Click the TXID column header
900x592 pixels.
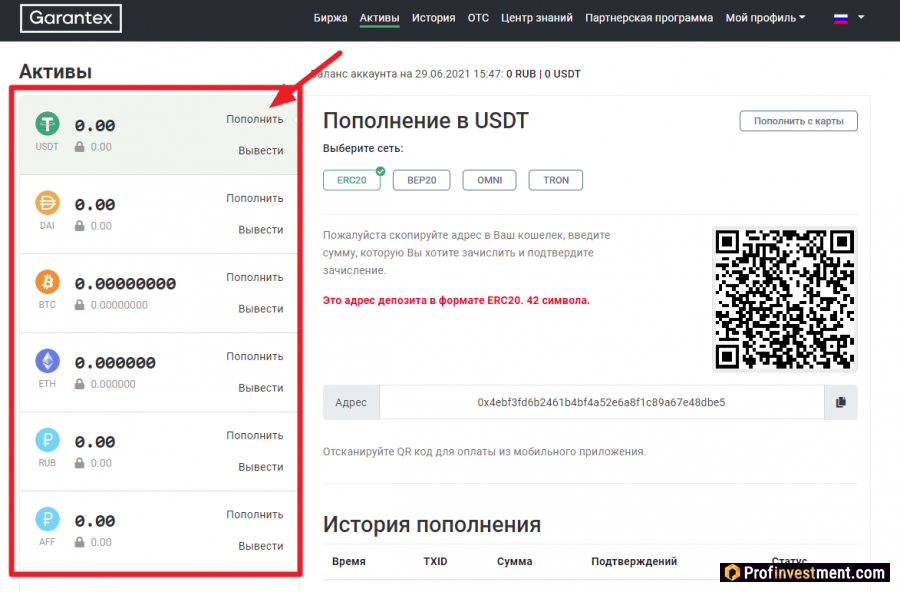click(x=435, y=562)
